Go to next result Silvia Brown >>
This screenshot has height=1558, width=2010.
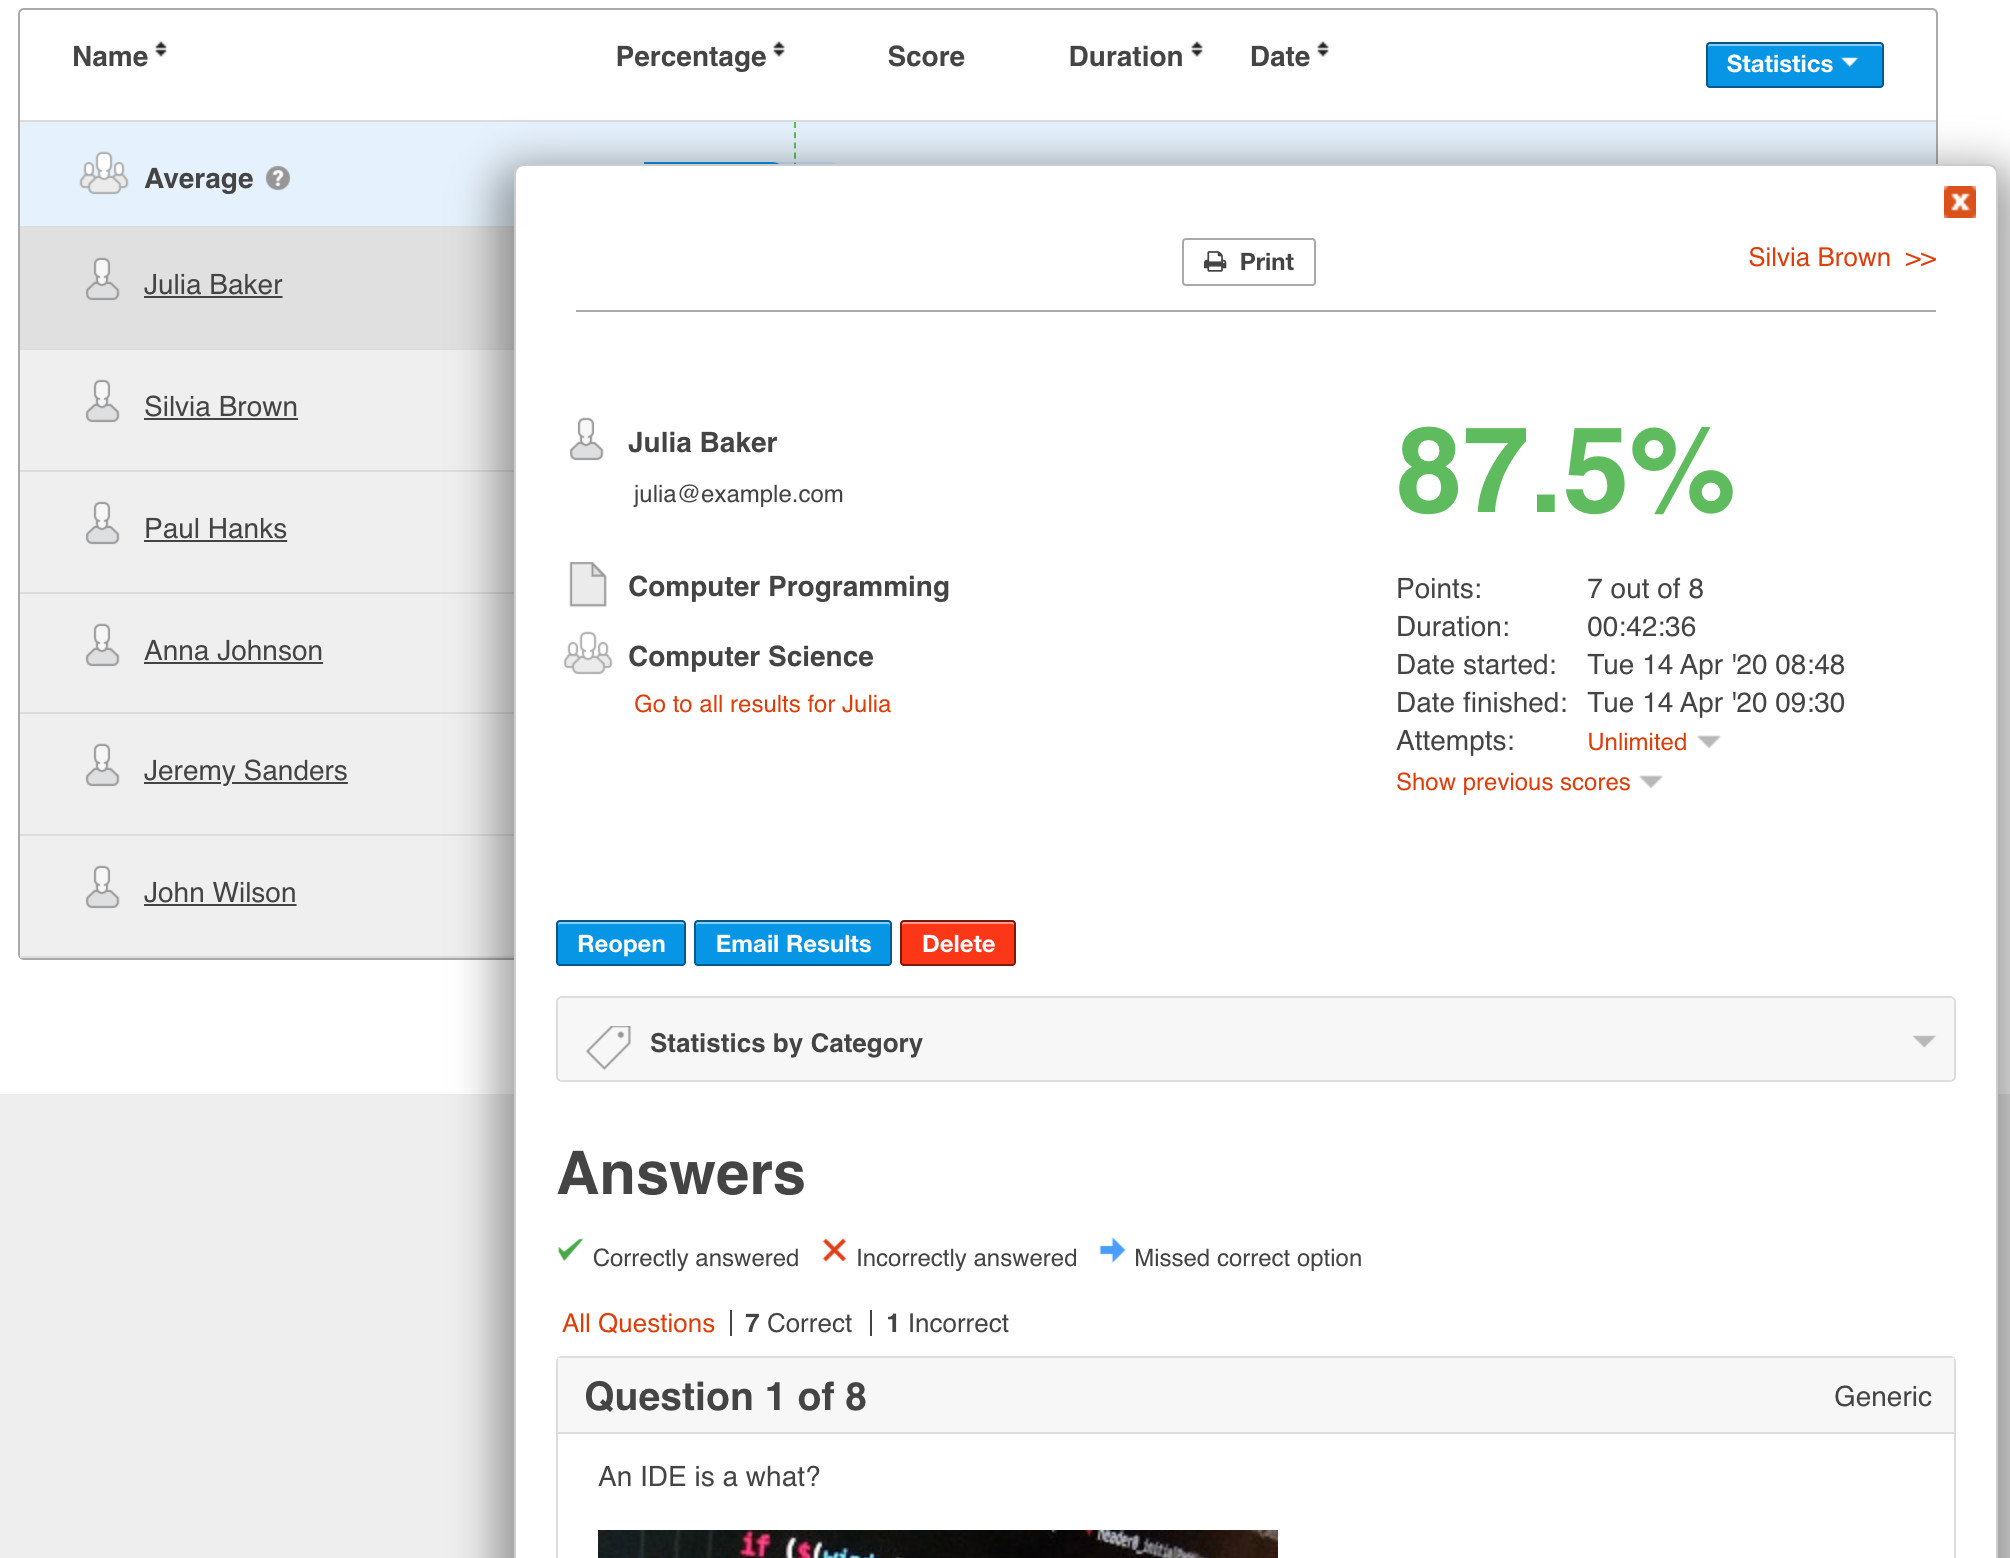(1841, 258)
